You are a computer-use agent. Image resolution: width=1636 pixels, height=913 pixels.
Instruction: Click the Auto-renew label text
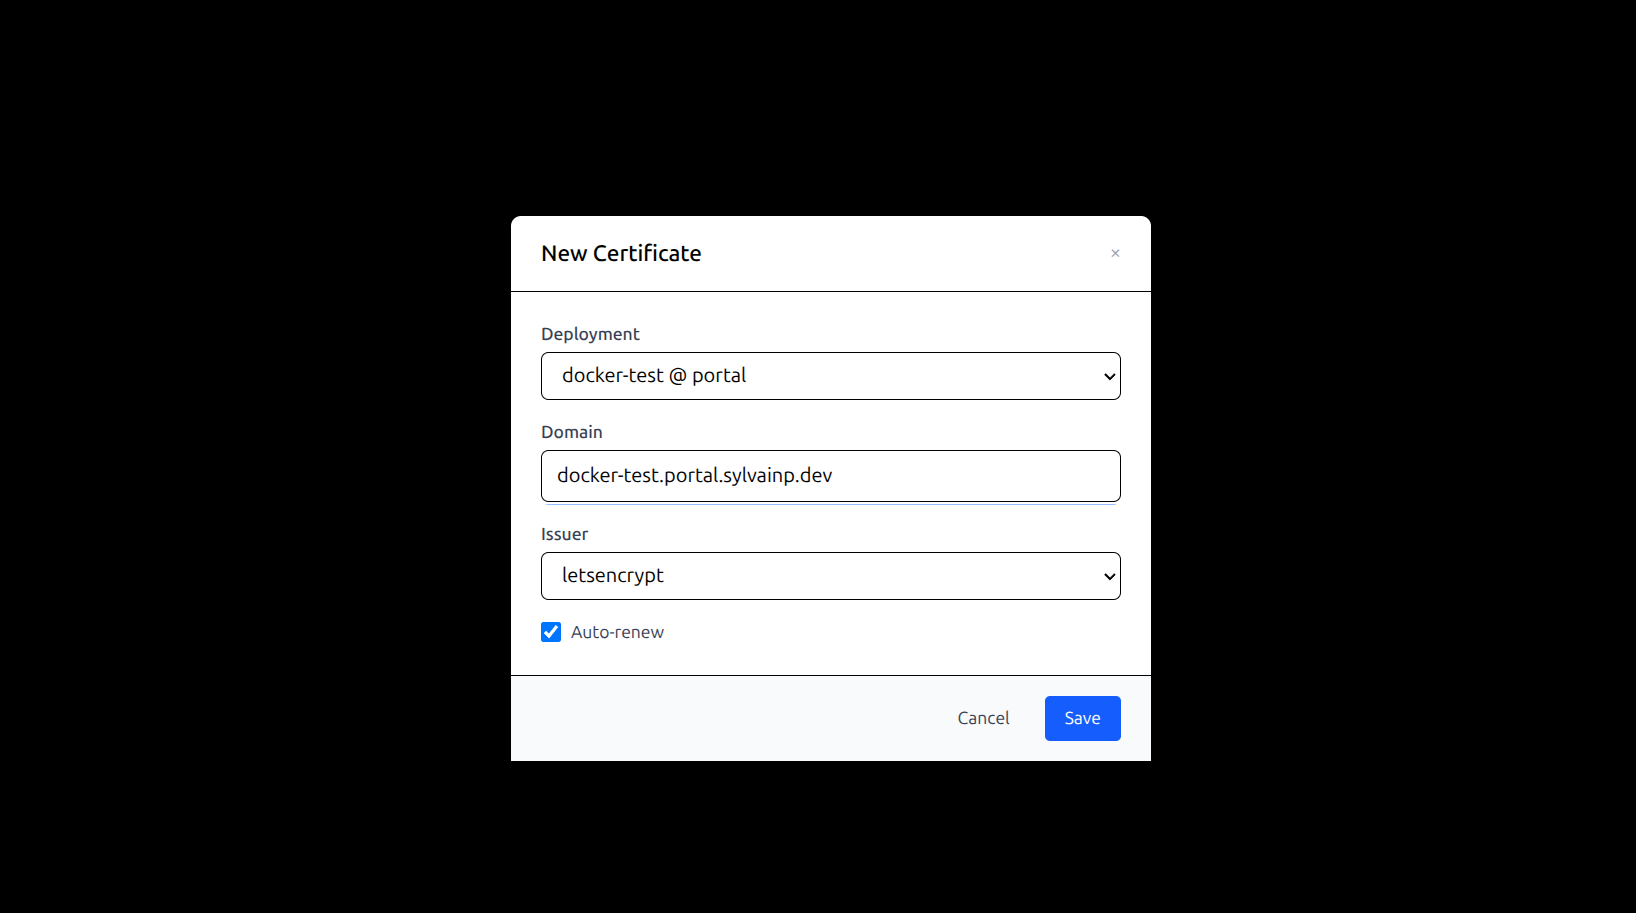coord(617,632)
